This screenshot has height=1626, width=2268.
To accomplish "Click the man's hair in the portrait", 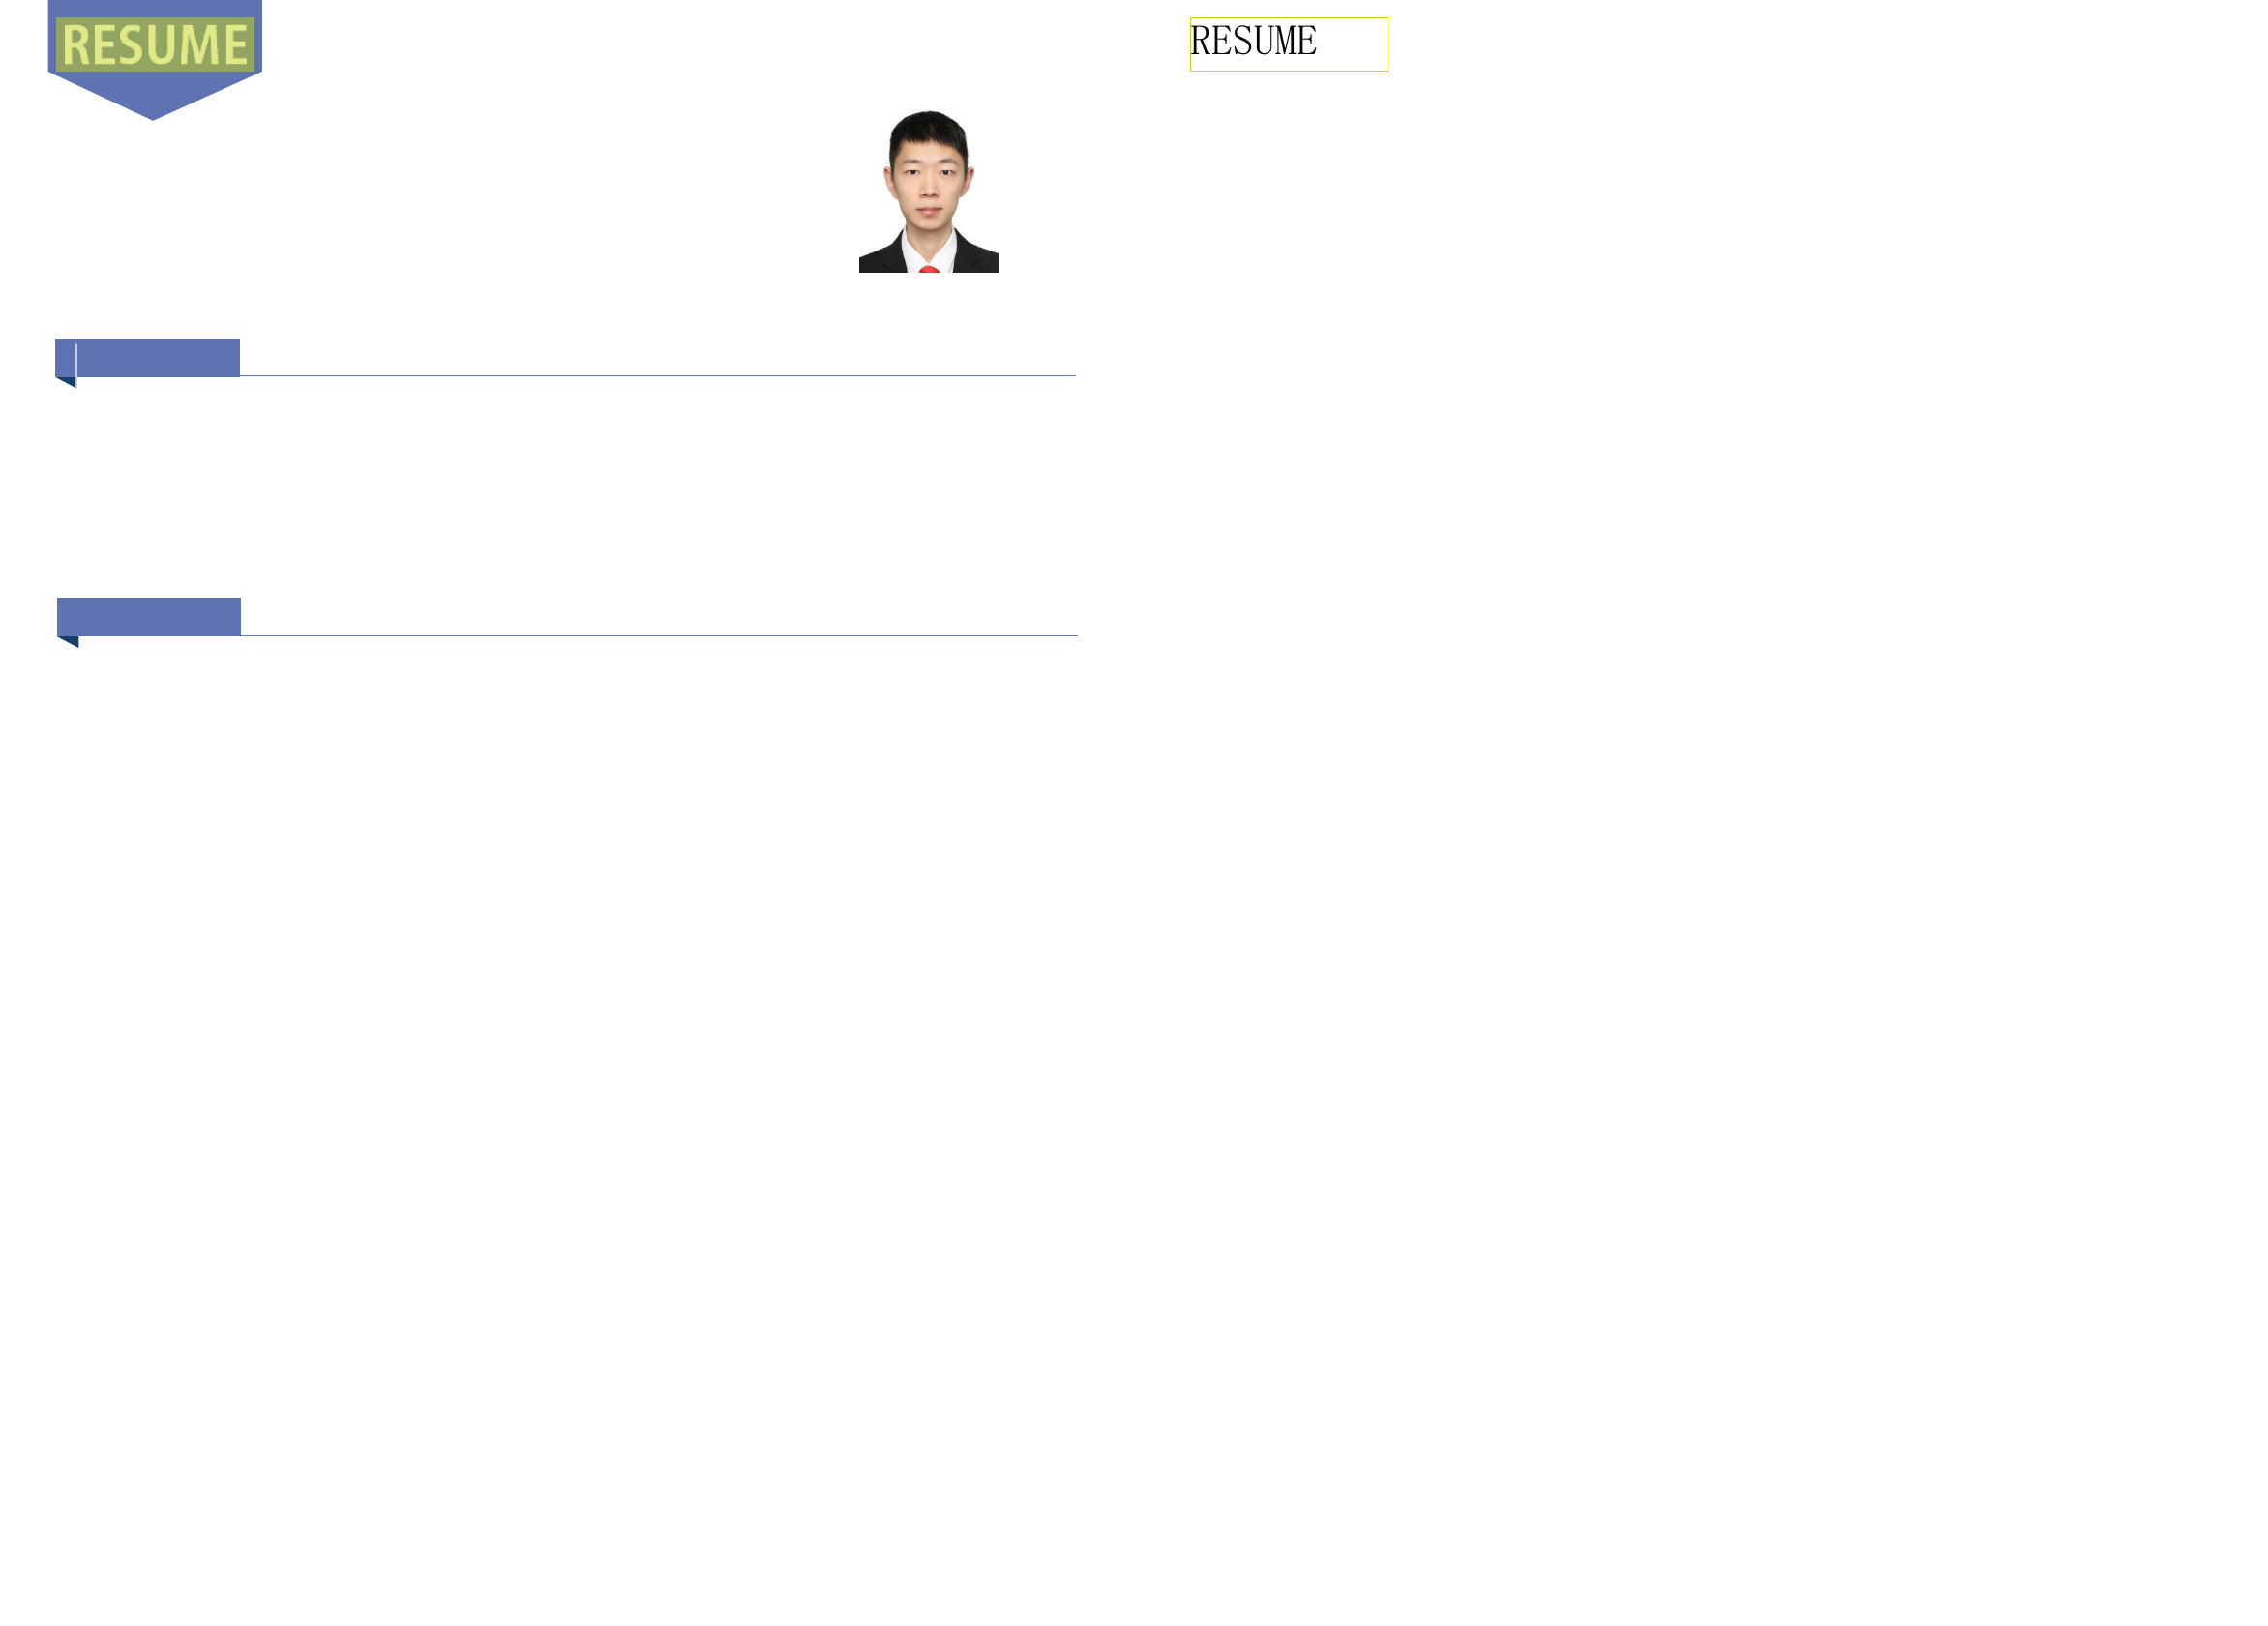I will coord(928,128).
